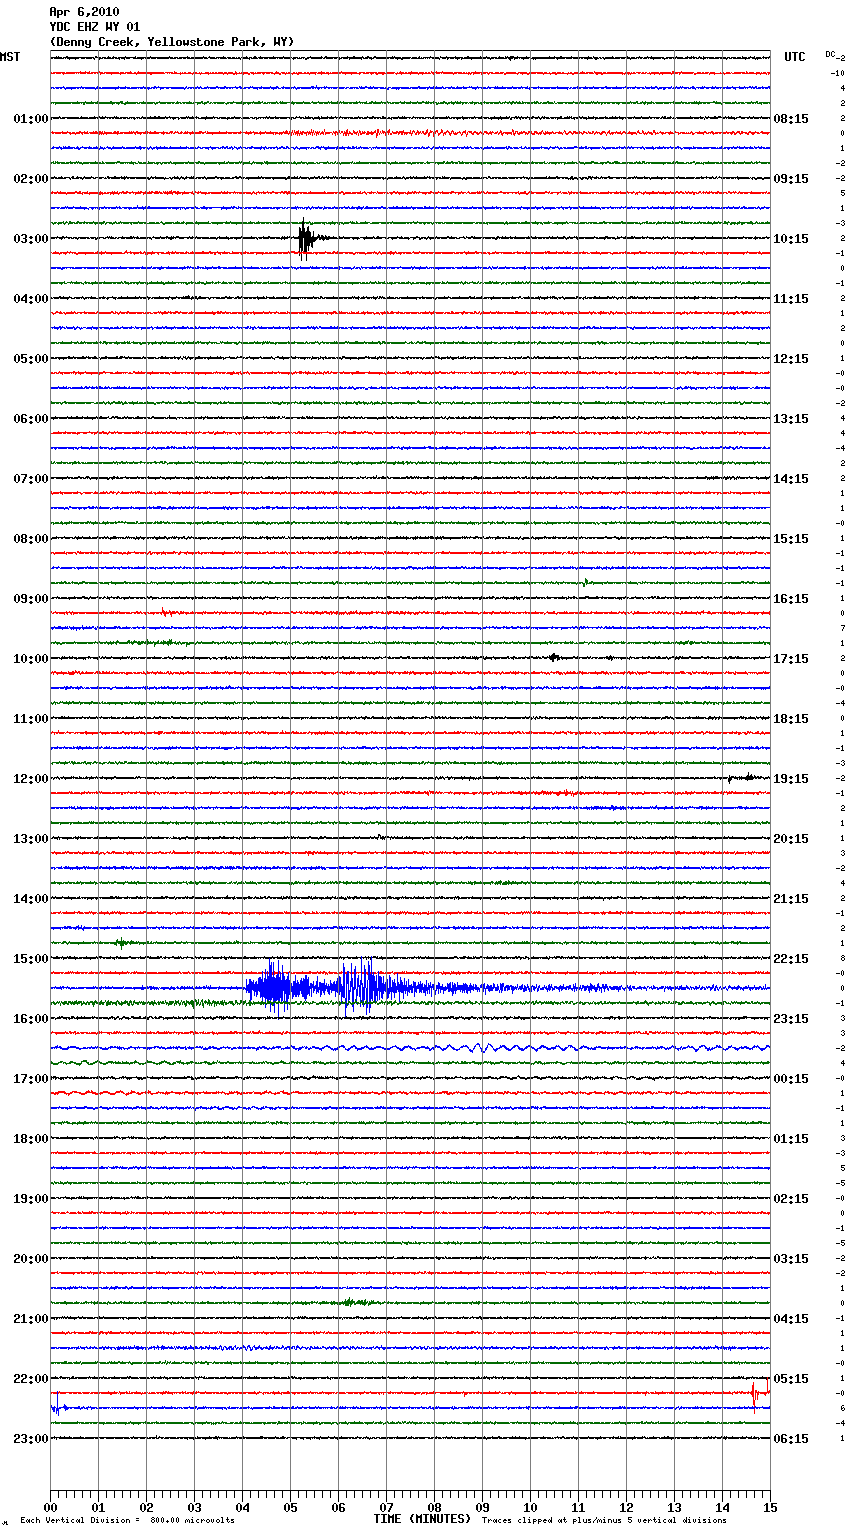850x1534 pixels.
Task: Click the '22:00' MST hour label
Action: coord(30,1379)
